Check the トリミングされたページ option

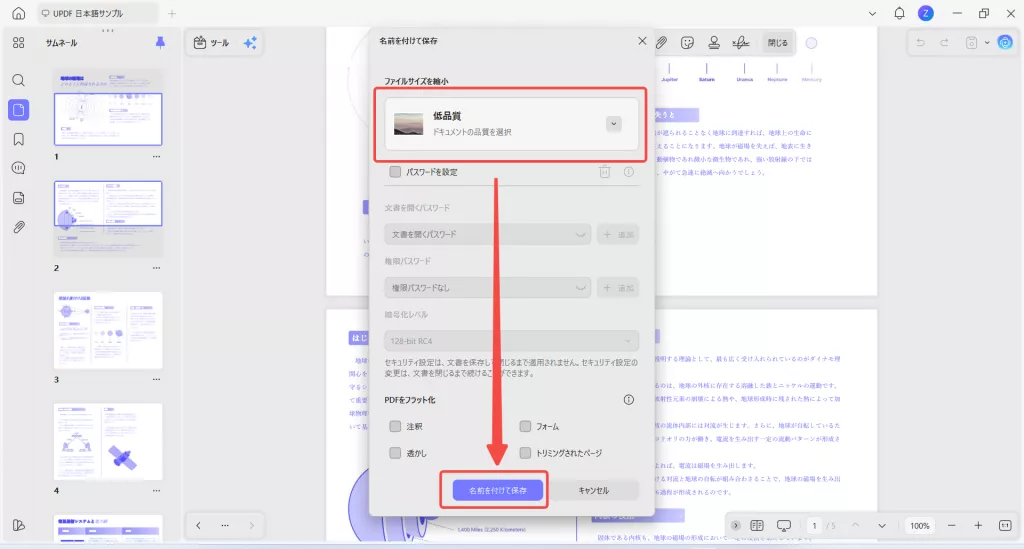pos(525,453)
